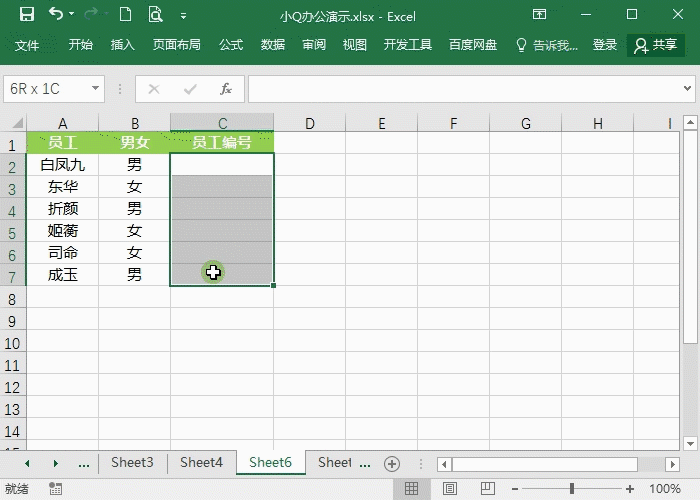This screenshot has width=700, height=500.
Task: Open the Undo history dropdown arrow
Action: pyautogui.click(x=71, y=15)
